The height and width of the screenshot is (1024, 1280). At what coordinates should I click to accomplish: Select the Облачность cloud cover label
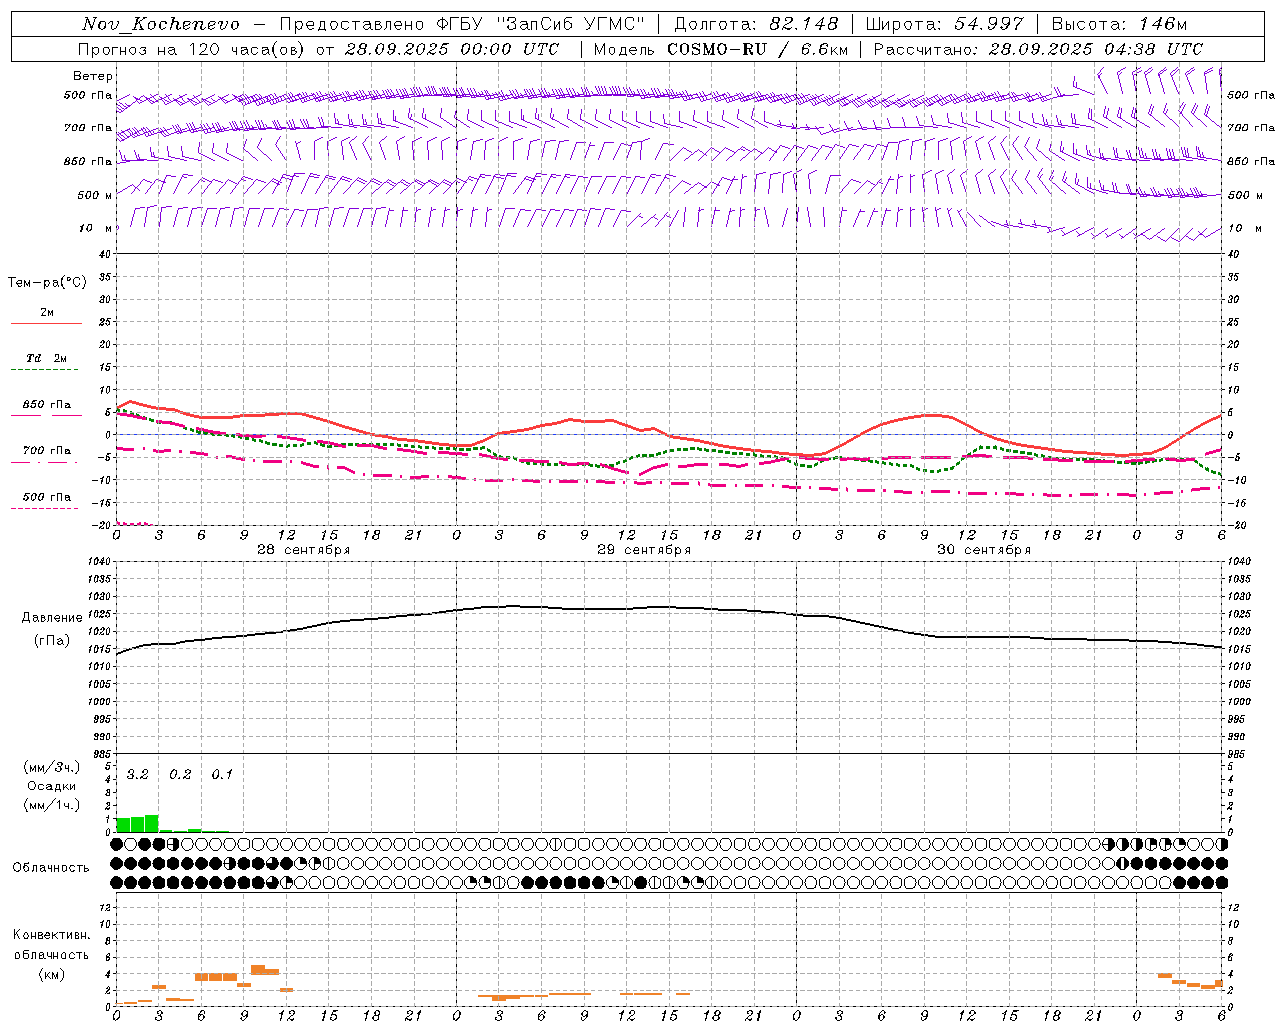point(51,867)
